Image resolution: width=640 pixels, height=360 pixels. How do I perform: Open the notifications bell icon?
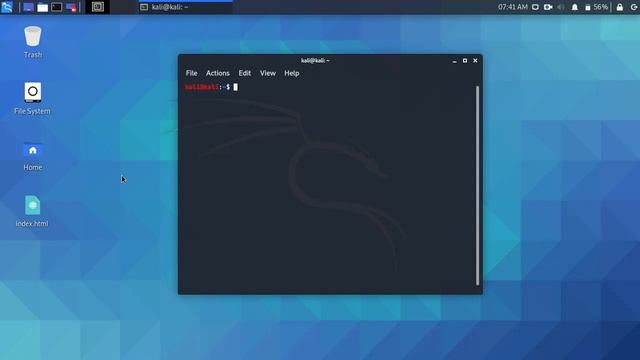[575, 7]
